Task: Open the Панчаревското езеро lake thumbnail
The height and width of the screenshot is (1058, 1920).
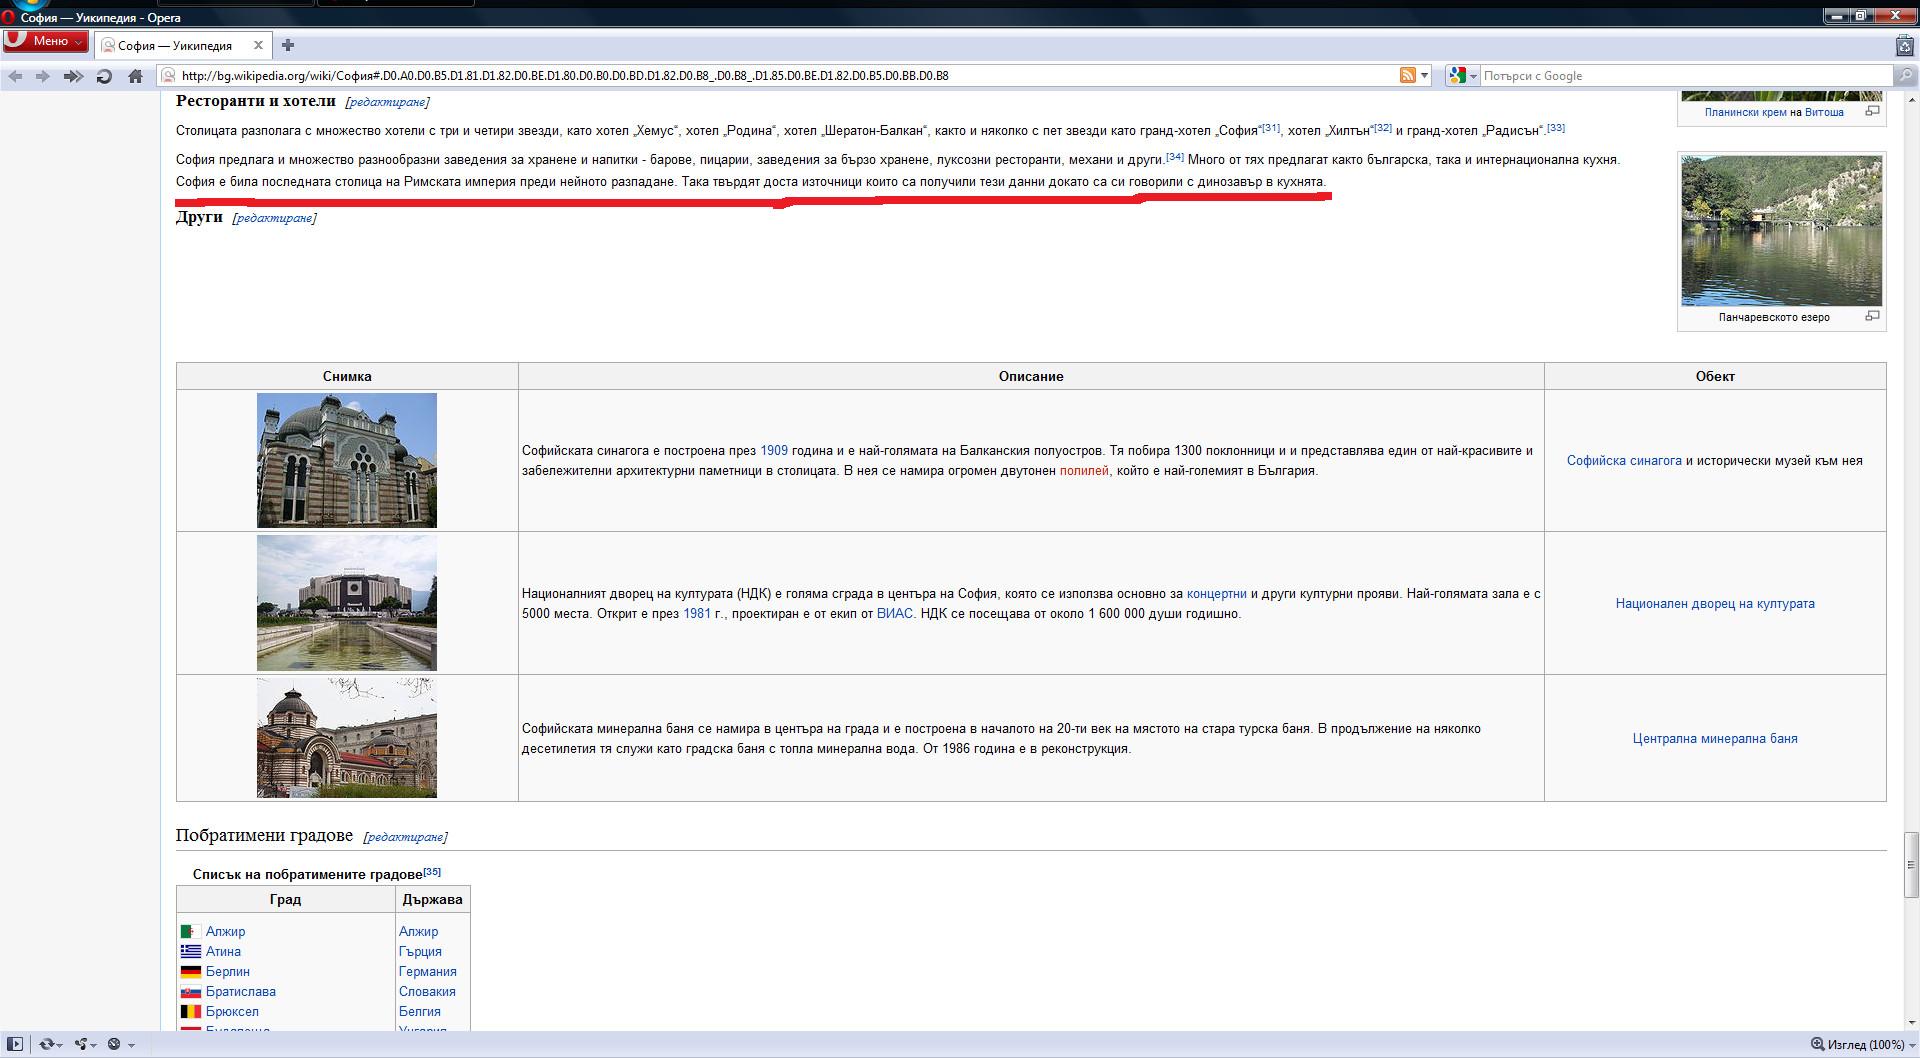Action: pyautogui.click(x=1781, y=230)
